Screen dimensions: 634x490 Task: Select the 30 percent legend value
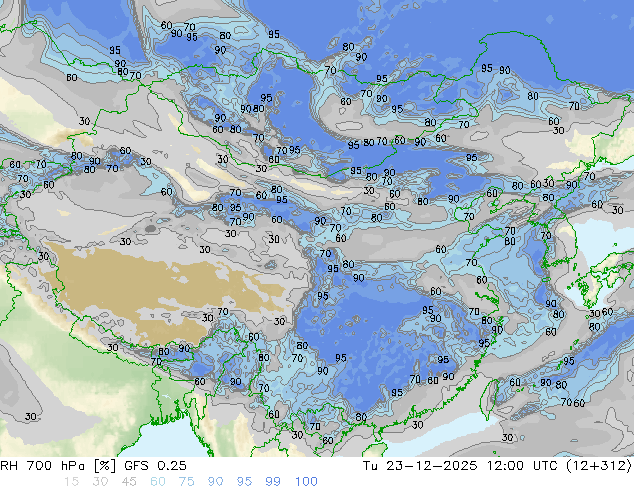[x=98, y=481]
